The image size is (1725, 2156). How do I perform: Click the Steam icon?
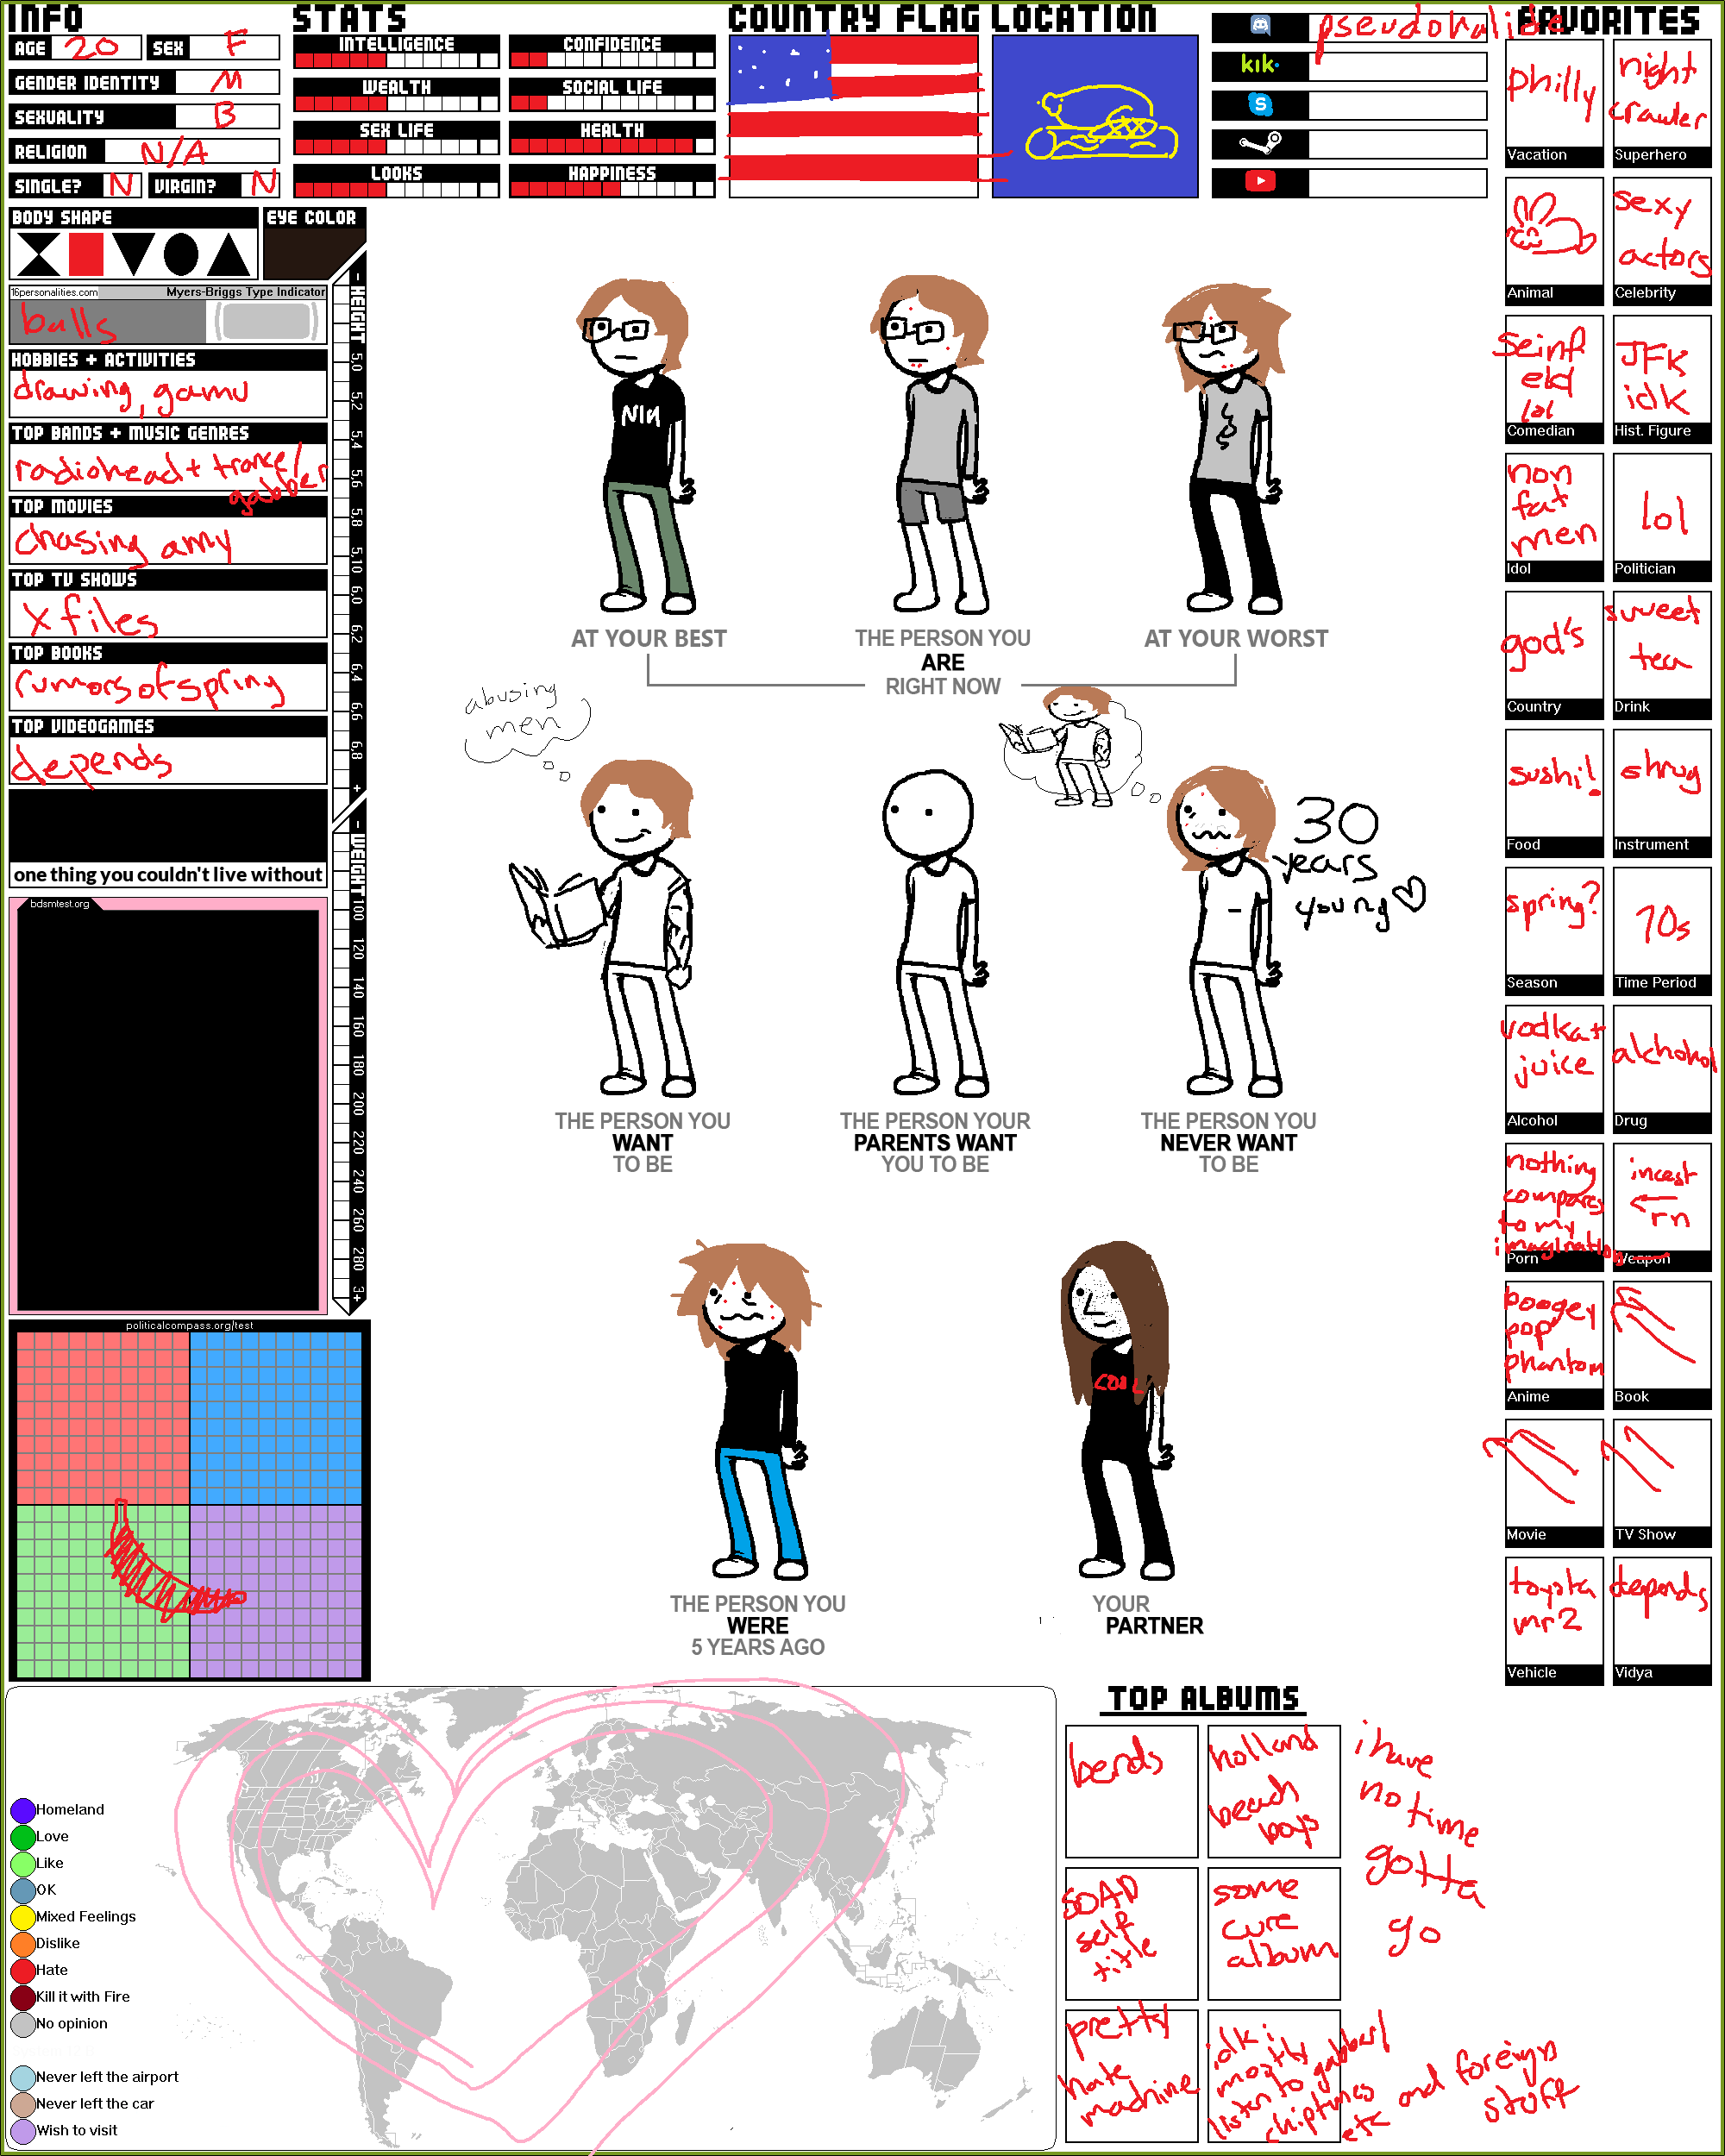point(1259,143)
